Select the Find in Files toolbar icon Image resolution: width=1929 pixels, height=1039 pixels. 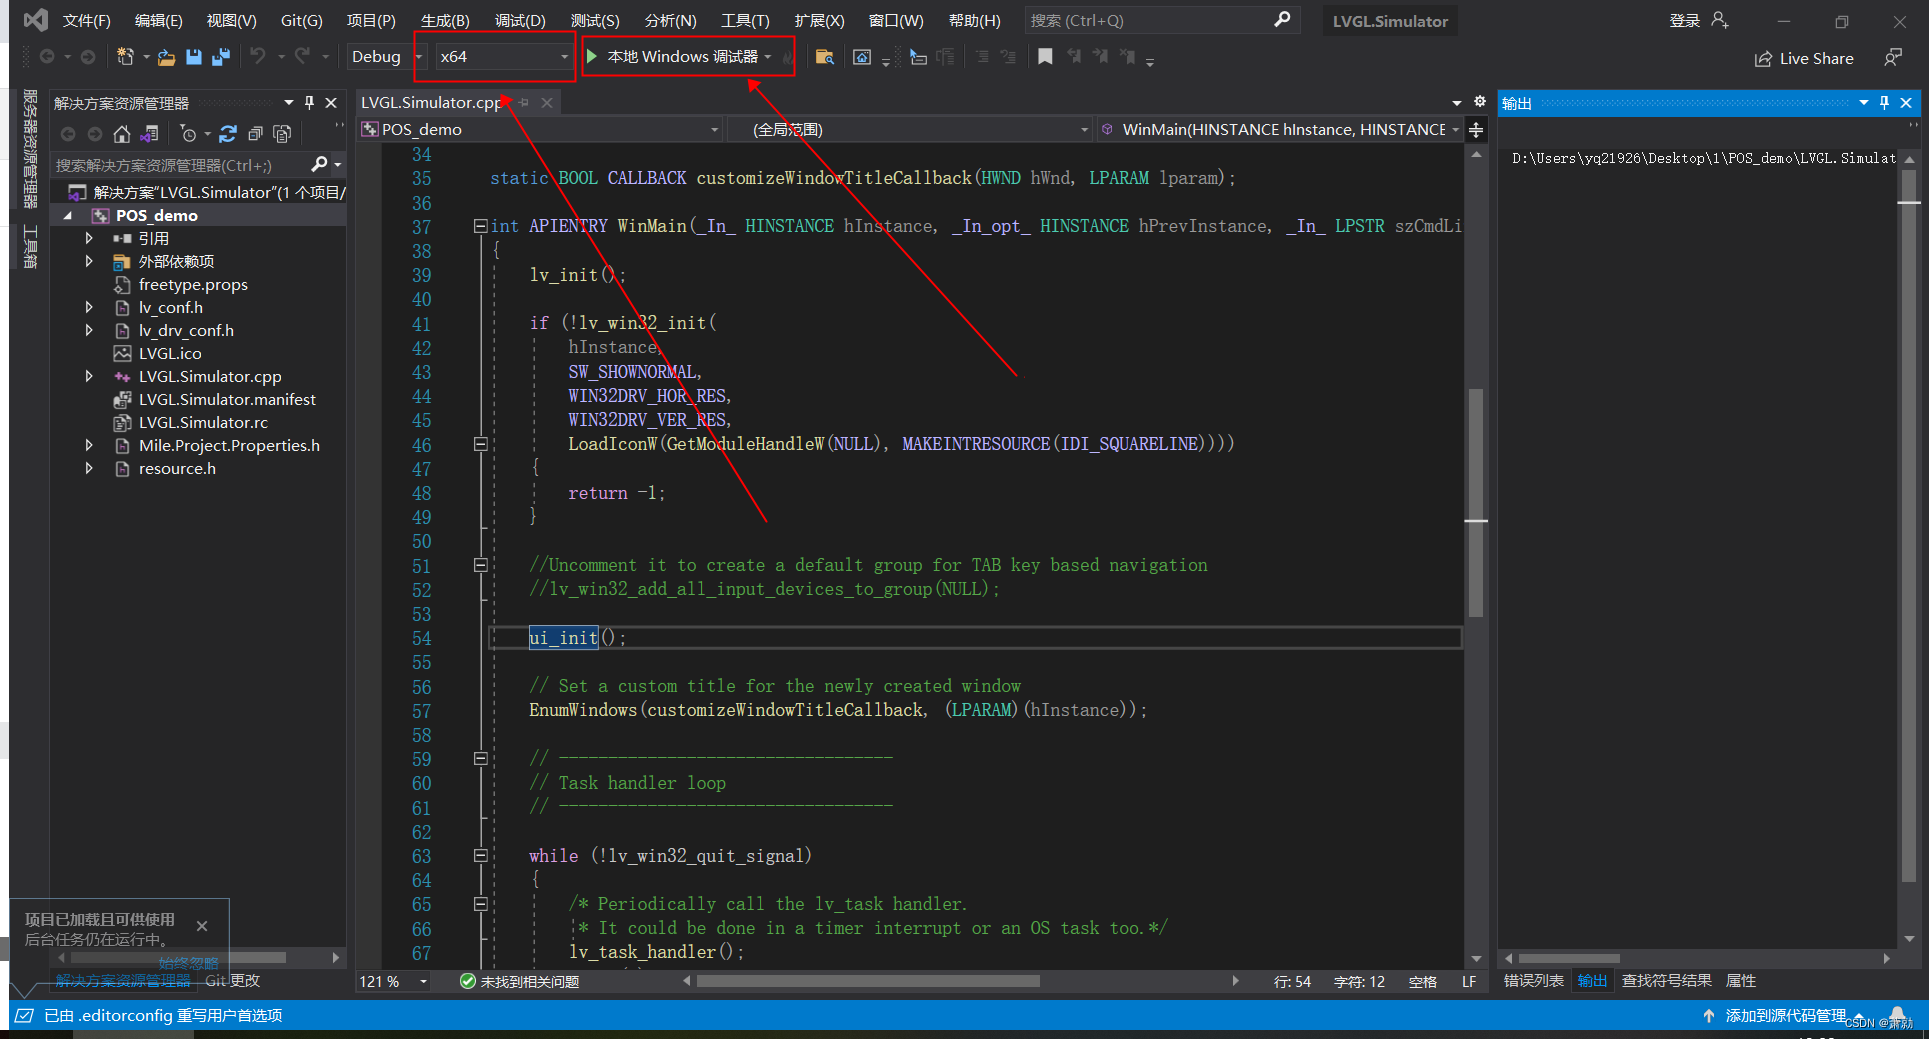[x=825, y=57]
